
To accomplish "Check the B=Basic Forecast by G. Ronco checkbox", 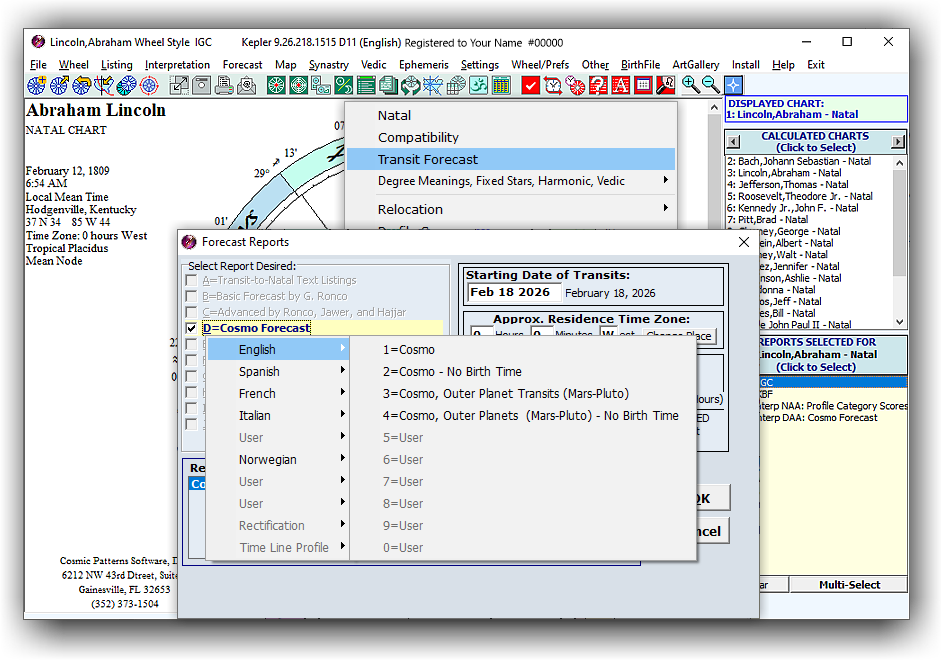I will click(191, 296).
